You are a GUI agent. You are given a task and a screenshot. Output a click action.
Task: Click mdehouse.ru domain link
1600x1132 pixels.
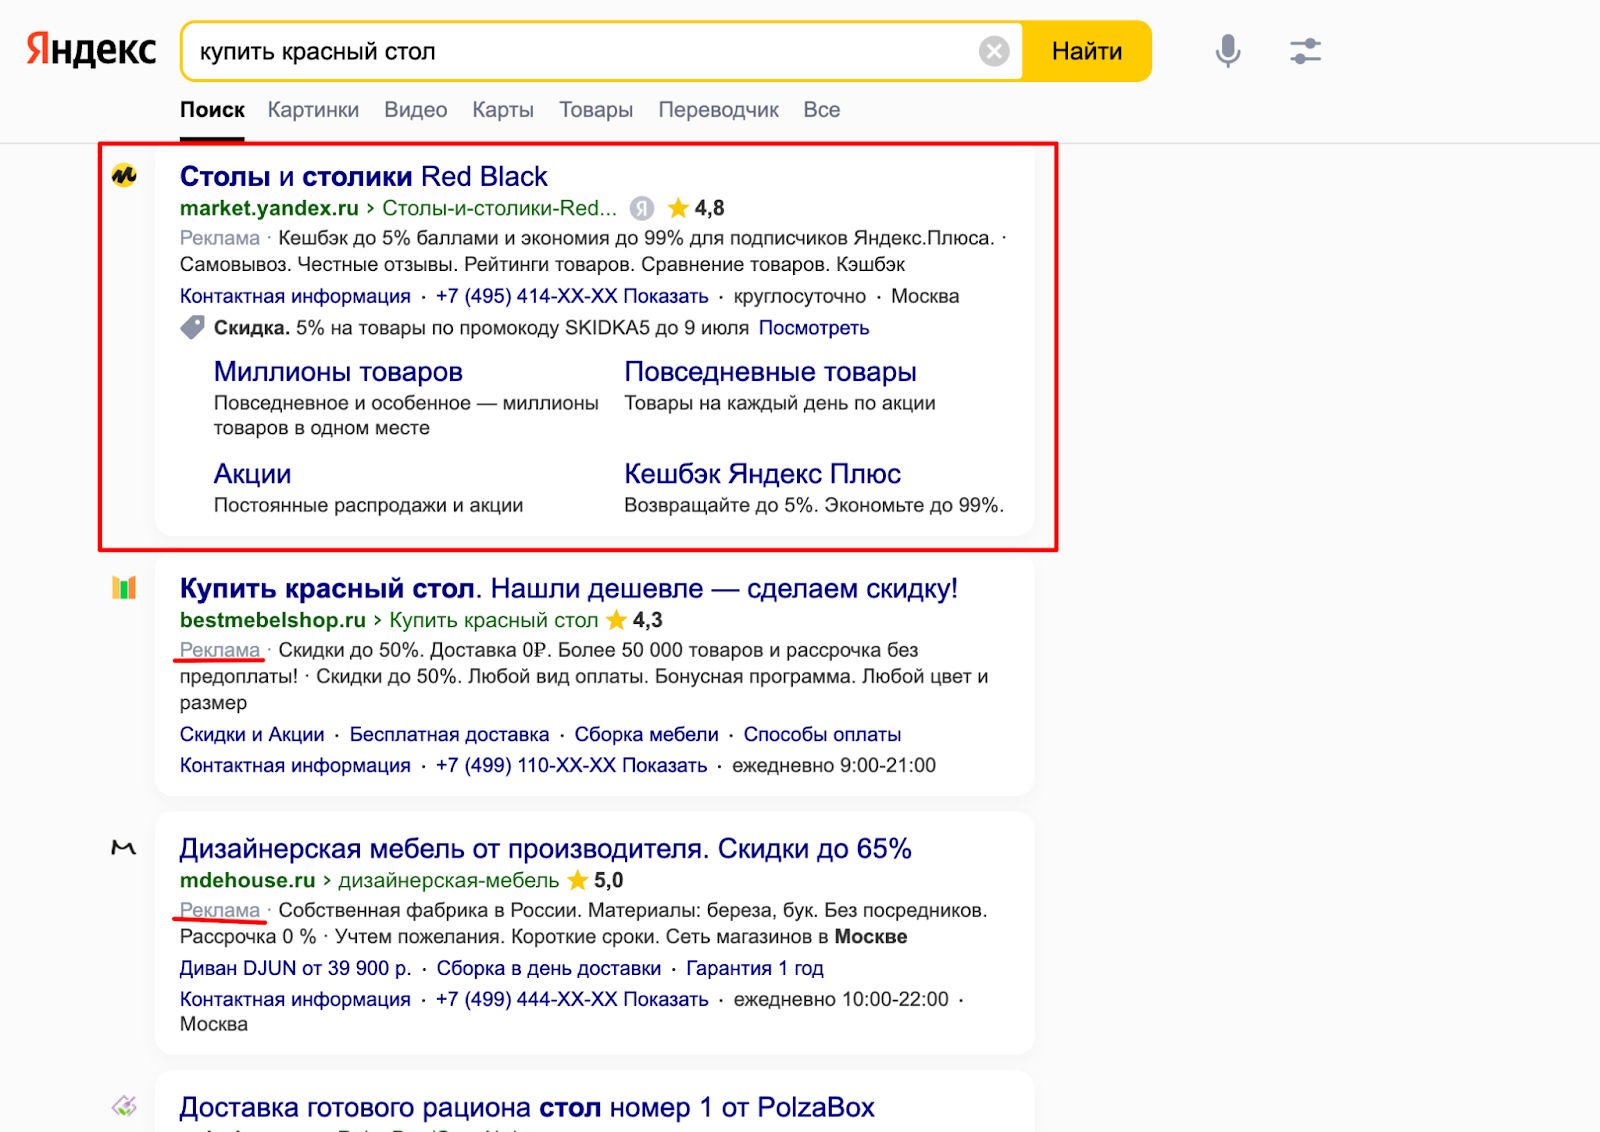248,880
